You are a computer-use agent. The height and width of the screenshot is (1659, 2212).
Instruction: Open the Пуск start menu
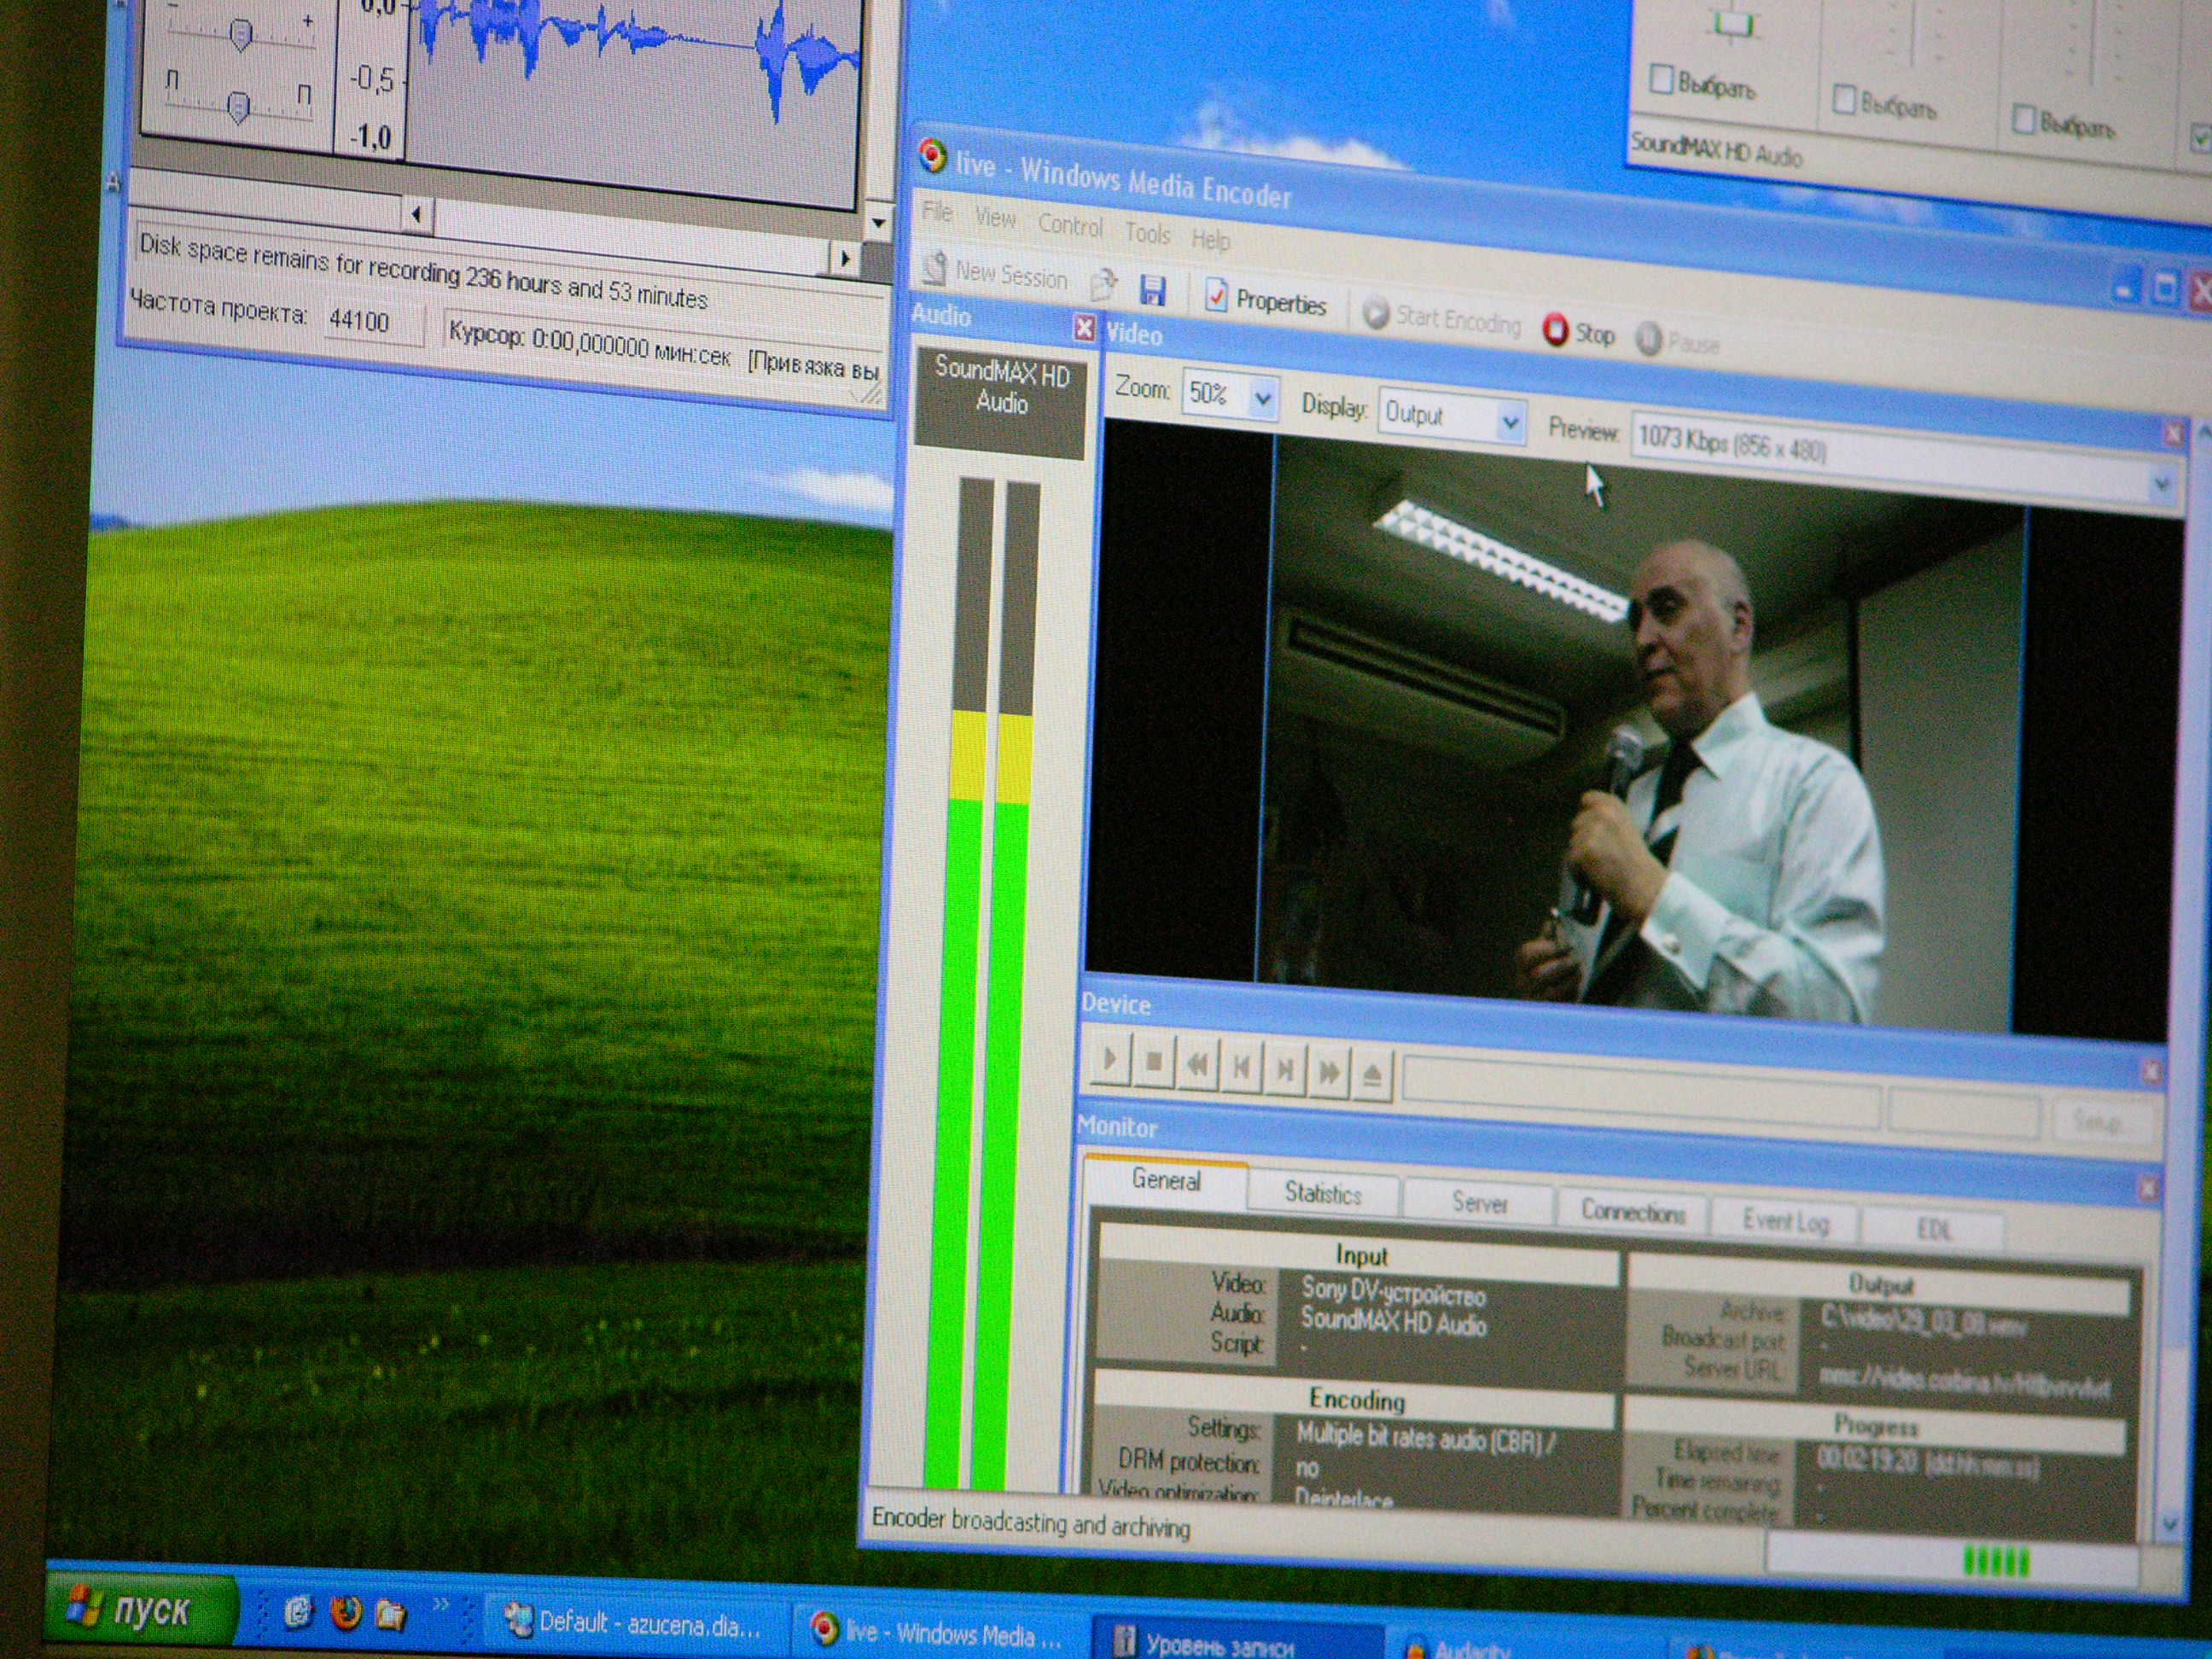pyautogui.click(x=141, y=1610)
